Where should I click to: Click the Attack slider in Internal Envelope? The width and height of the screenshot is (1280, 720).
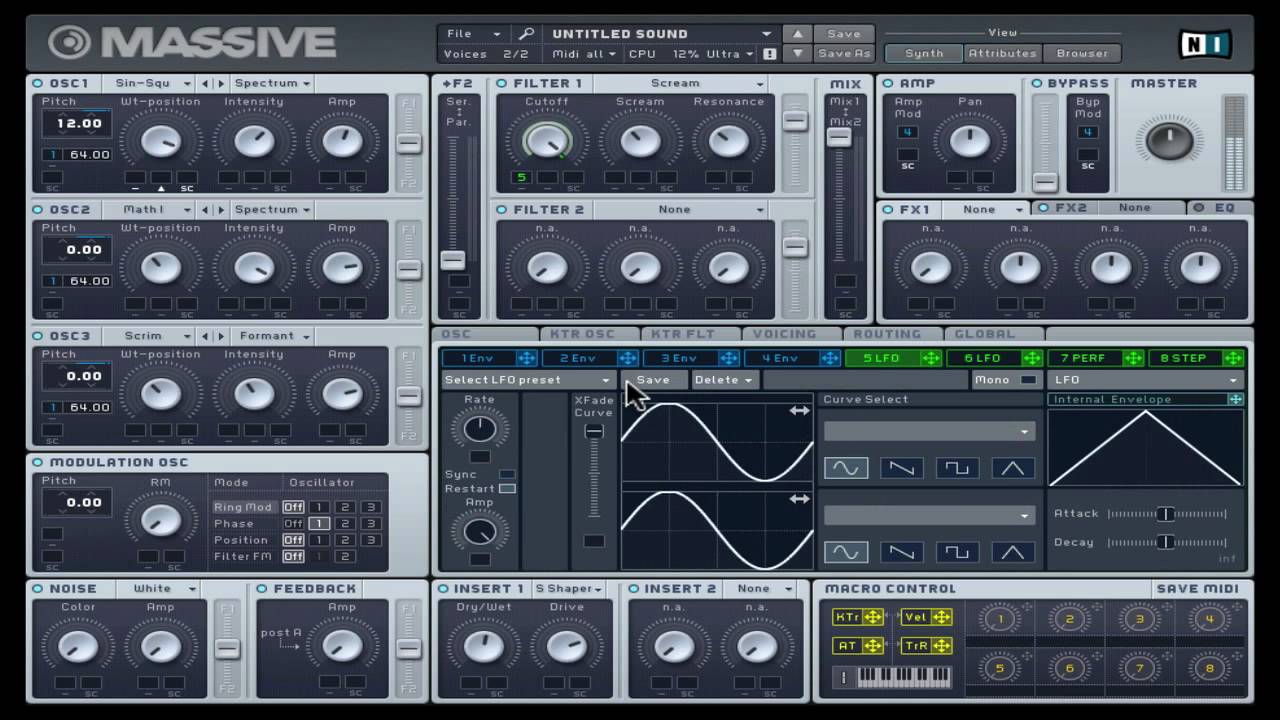coord(1166,514)
